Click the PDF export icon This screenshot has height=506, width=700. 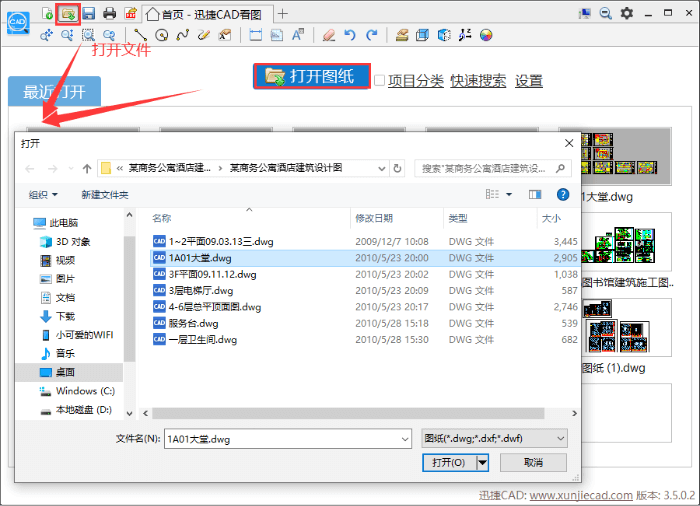[x=131, y=14]
